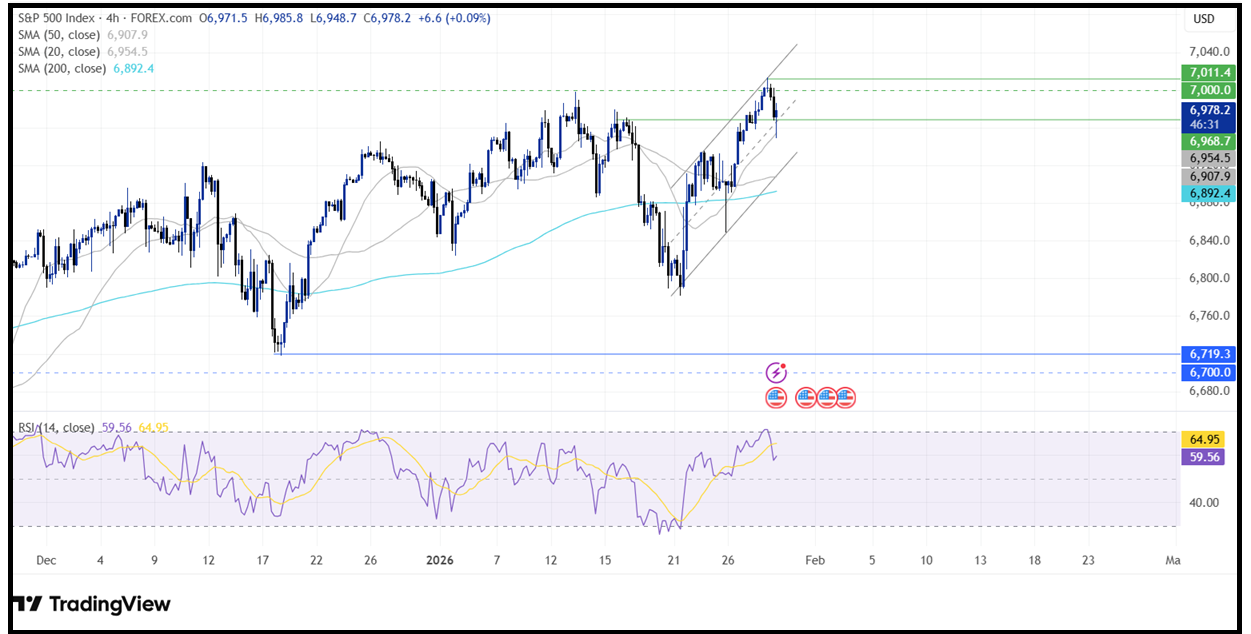Viewport: 1251px width, 634px height.
Task: Open the economic events lightning icon
Action: [776, 373]
